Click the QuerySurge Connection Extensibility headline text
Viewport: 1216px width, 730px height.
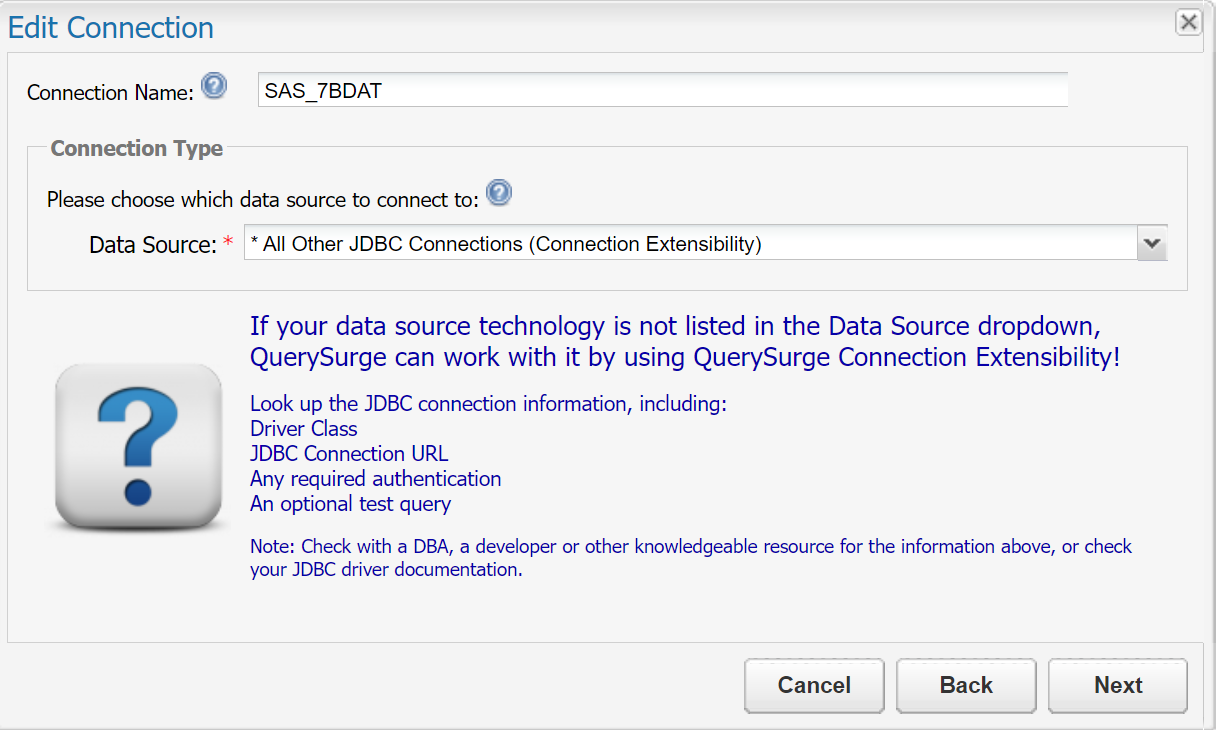point(684,342)
